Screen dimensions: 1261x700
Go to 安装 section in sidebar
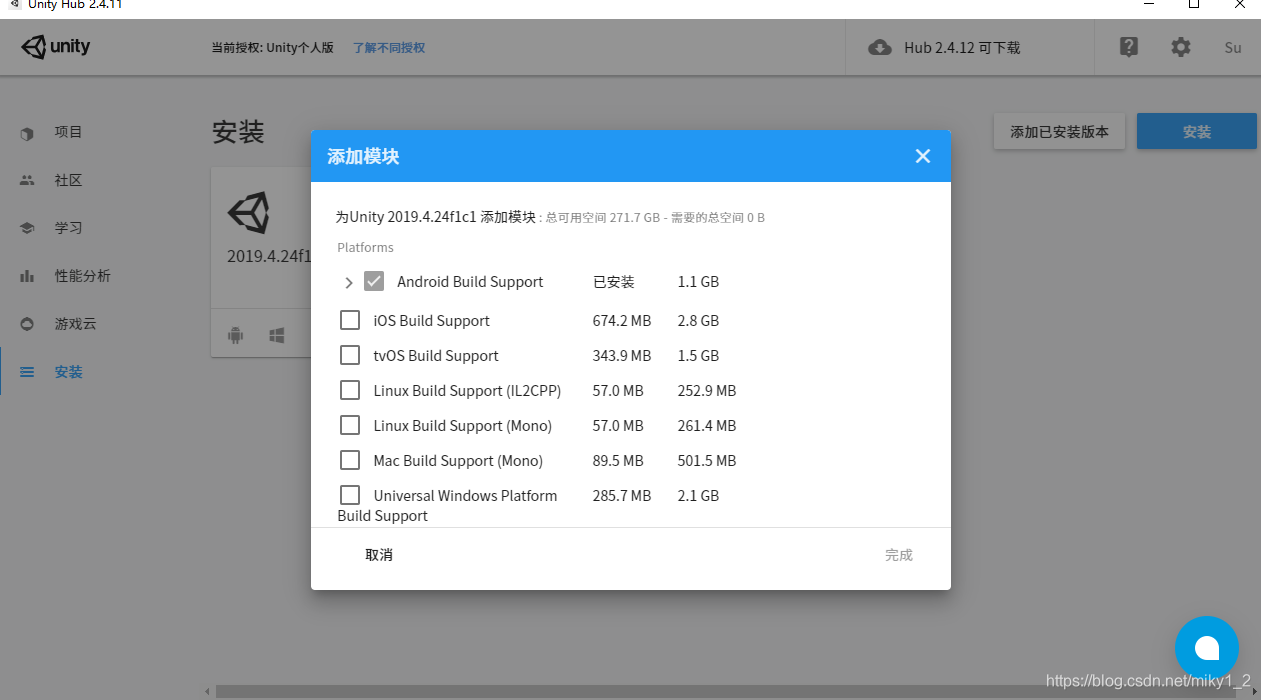69,372
